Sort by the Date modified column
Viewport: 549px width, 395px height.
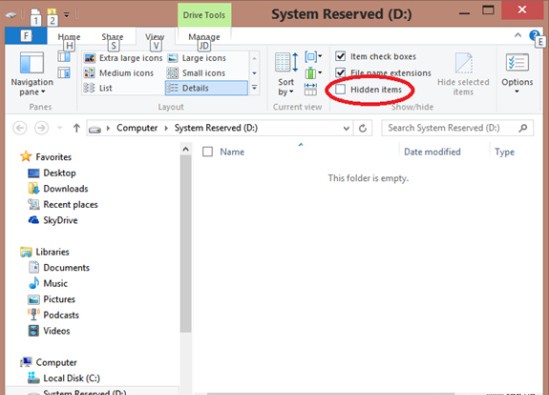432,152
